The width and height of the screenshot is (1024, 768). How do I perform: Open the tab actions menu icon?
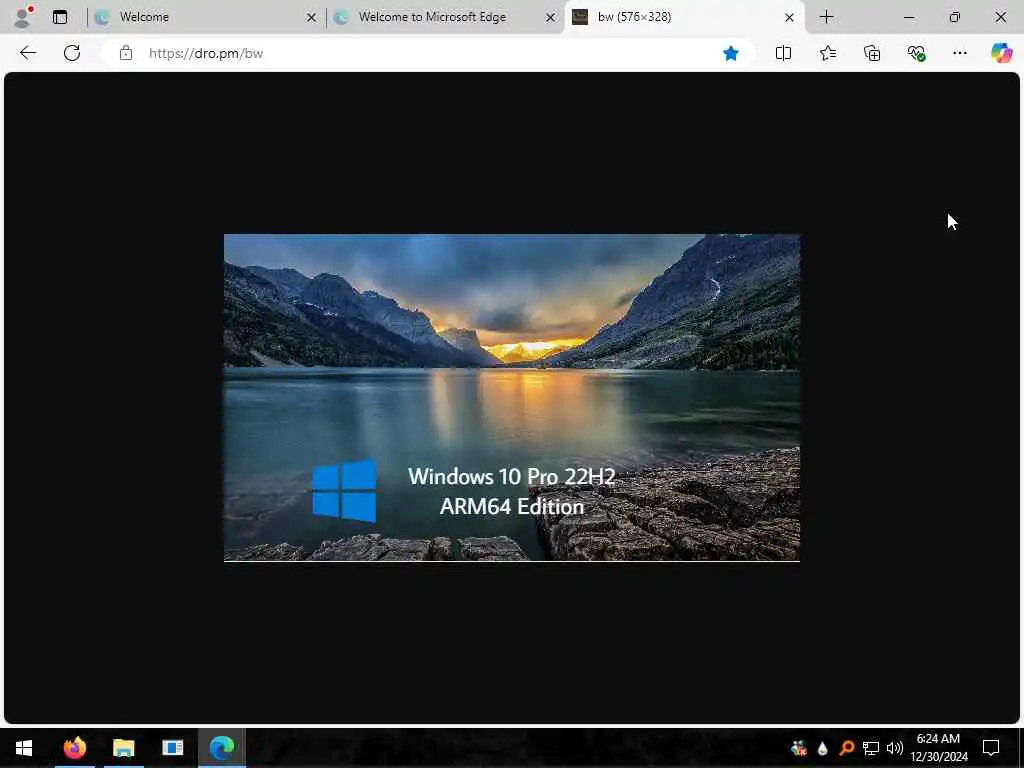point(60,17)
